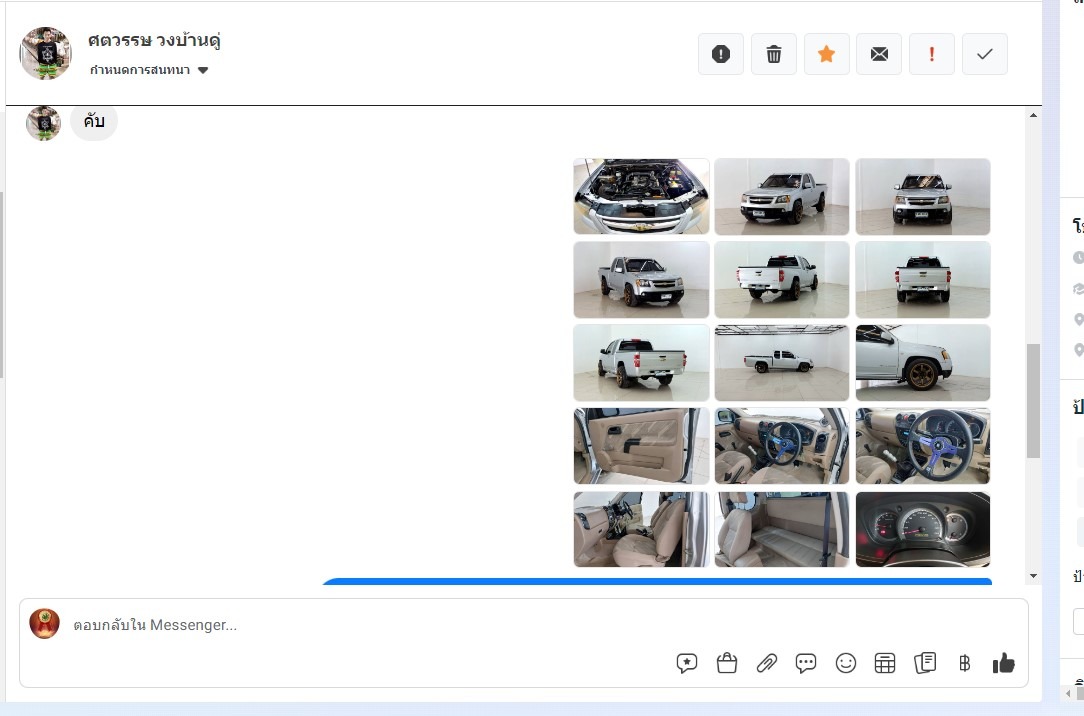
Task: Click the baht payment request icon
Action: coord(964,663)
